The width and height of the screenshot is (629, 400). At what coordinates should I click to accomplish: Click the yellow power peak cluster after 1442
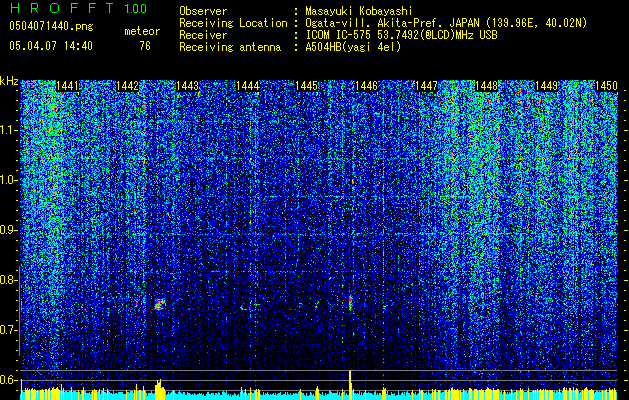(159, 389)
